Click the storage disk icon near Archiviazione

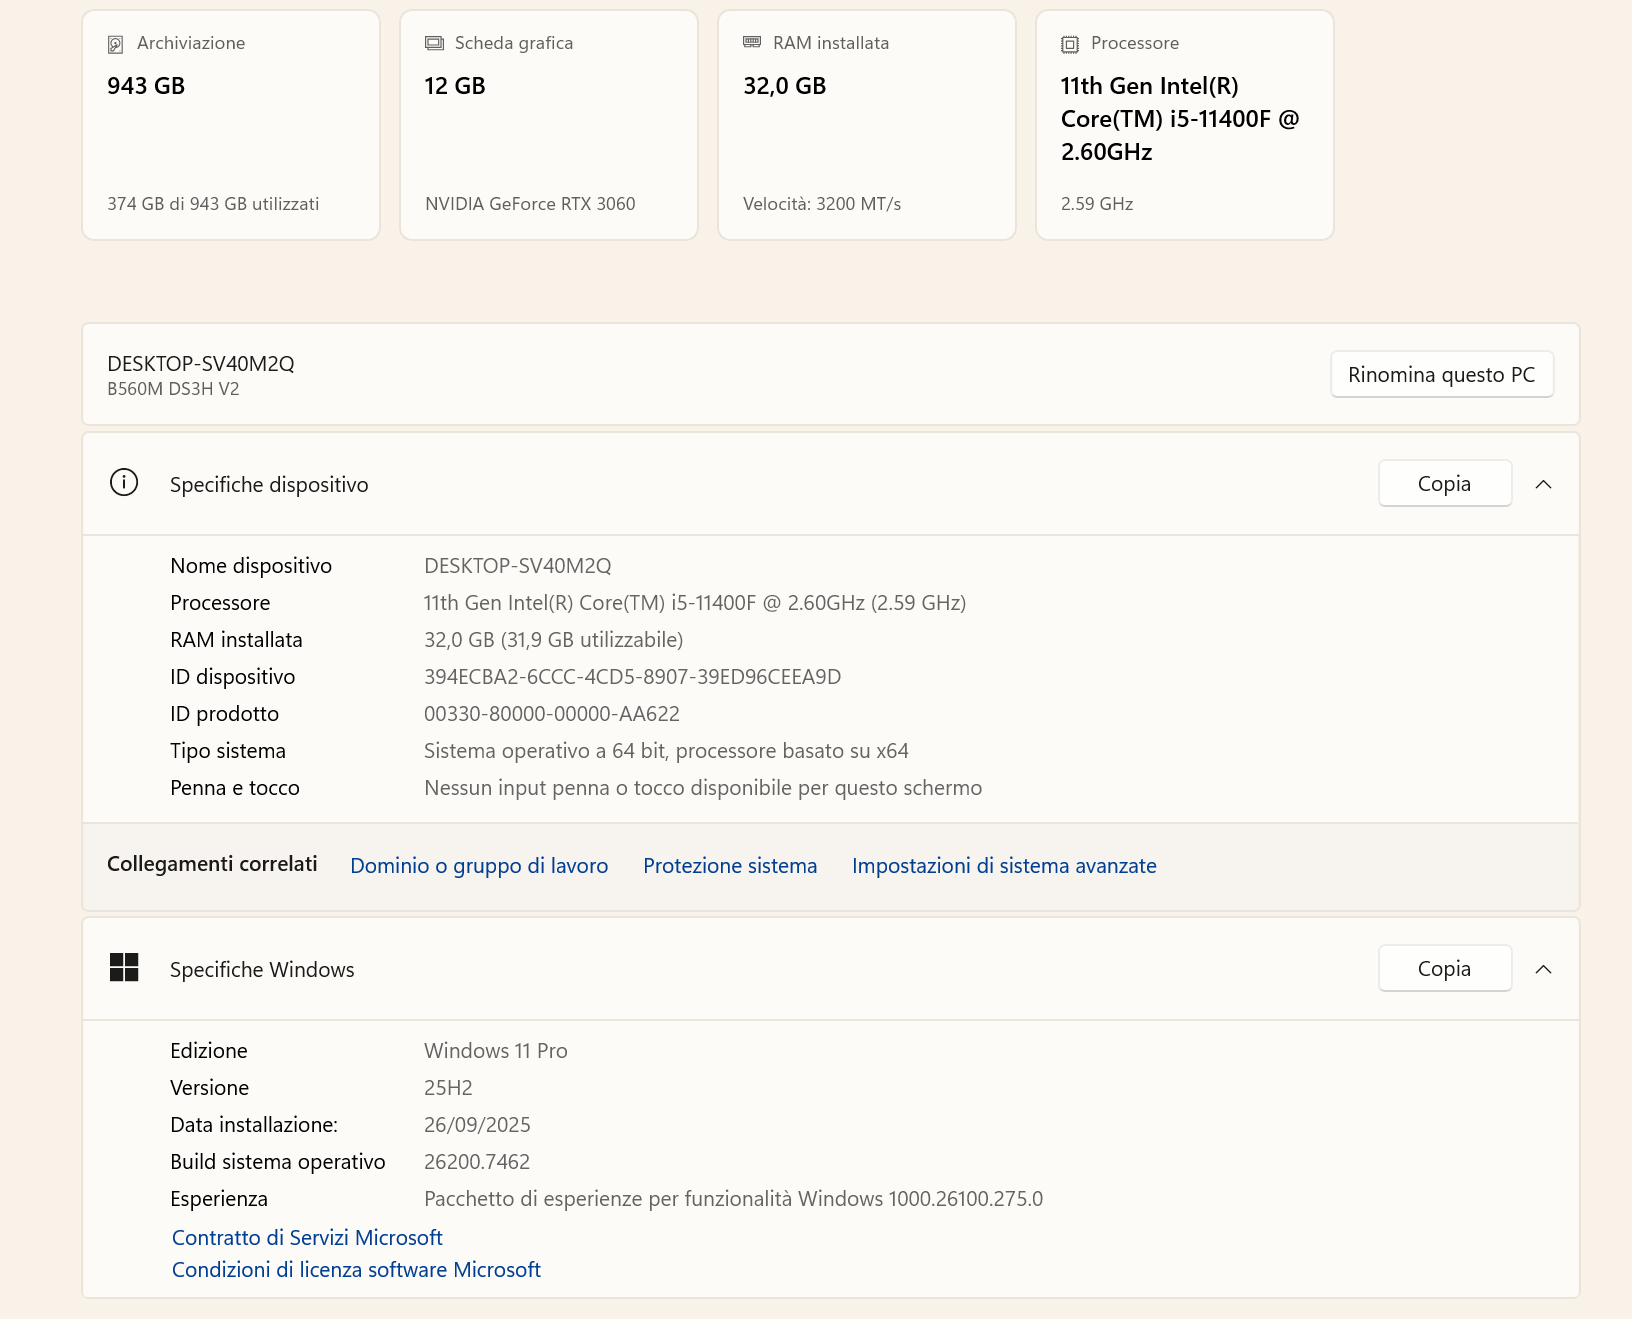point(116,44)
